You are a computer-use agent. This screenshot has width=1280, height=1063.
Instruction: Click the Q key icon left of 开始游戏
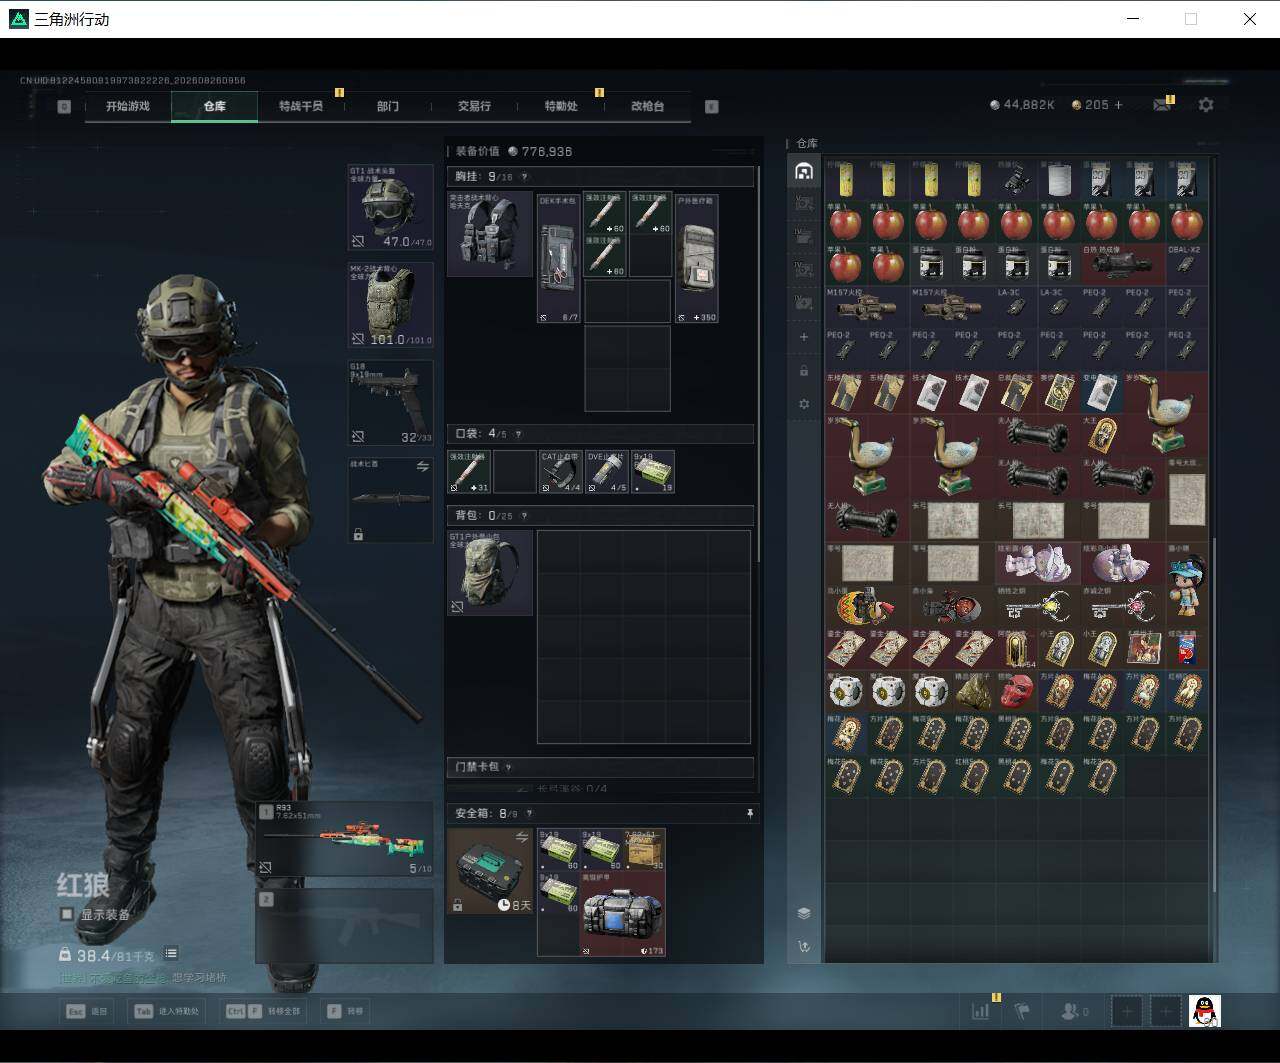[64, 106]
